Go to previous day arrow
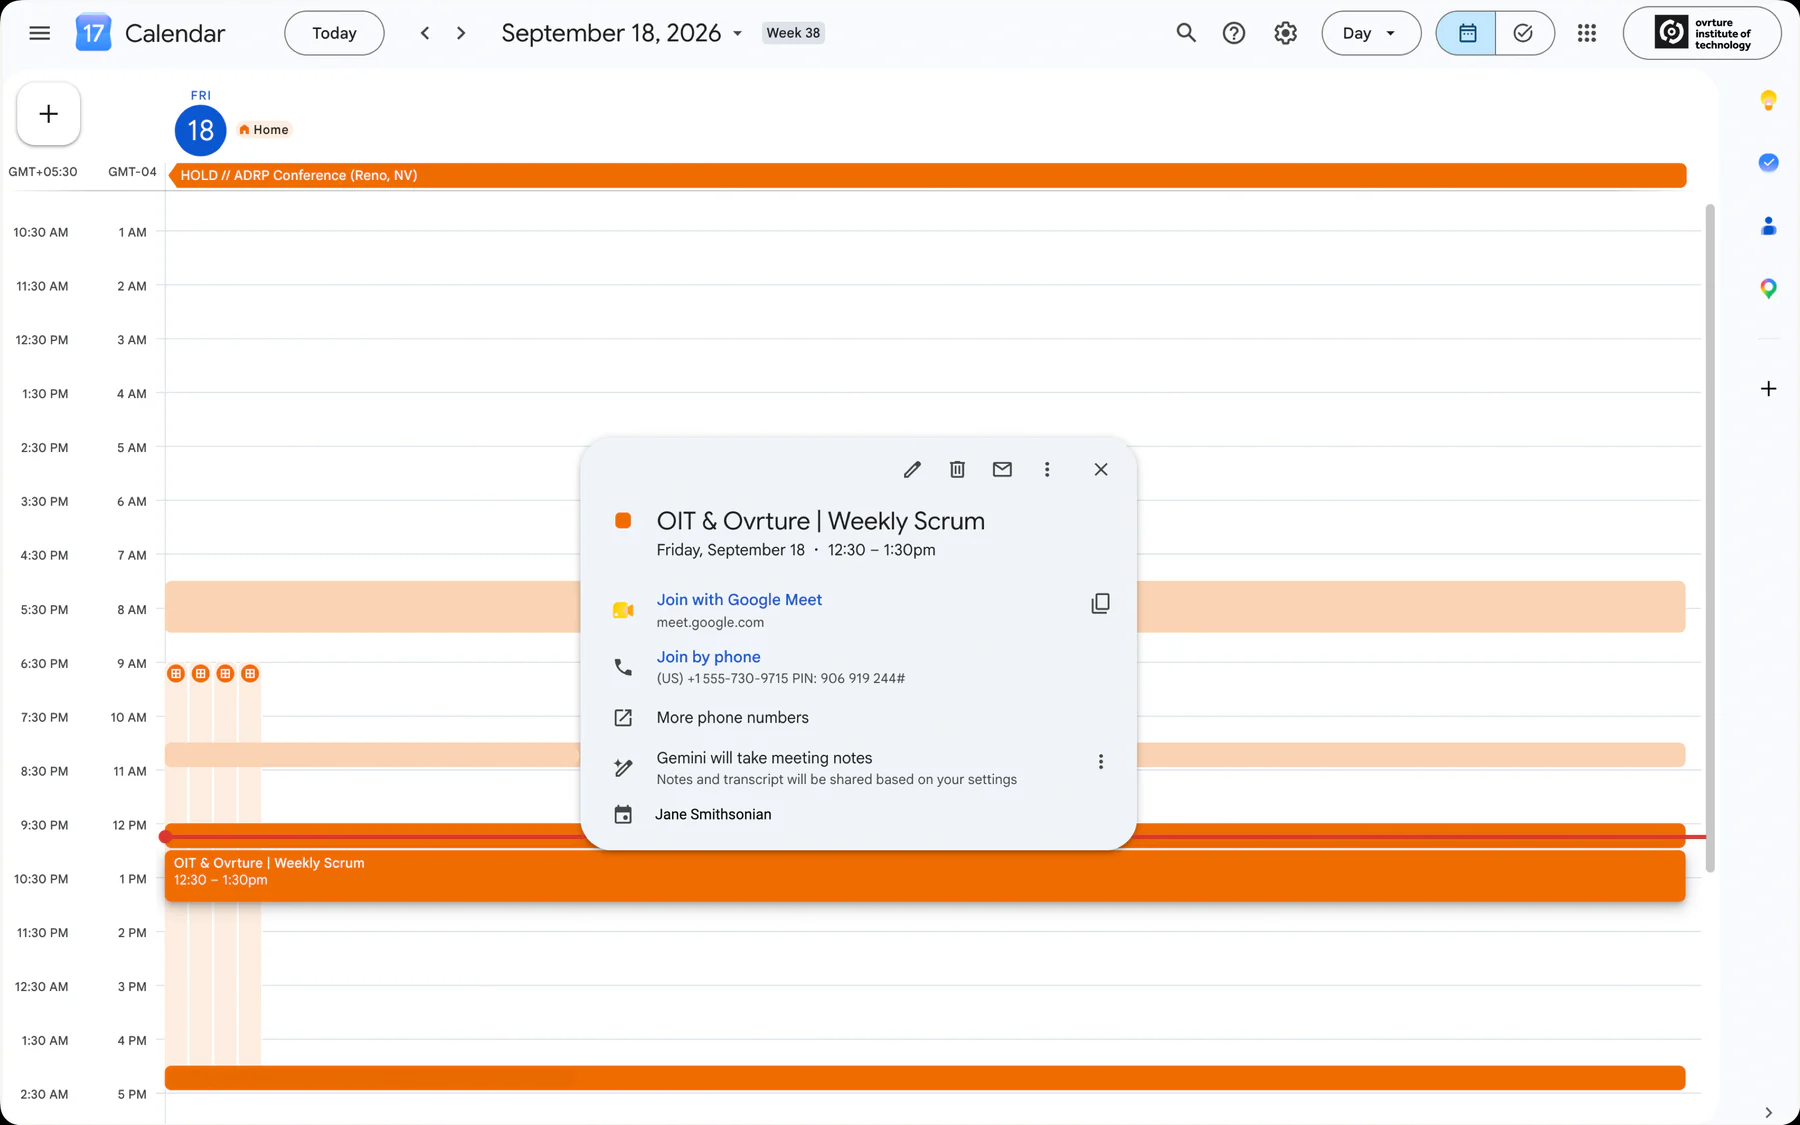The image size is (1800, 1125). pos(425,33)
